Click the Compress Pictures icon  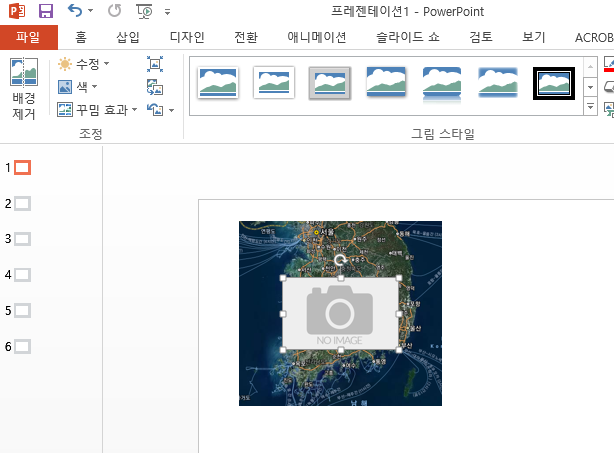tap(155, 64)
